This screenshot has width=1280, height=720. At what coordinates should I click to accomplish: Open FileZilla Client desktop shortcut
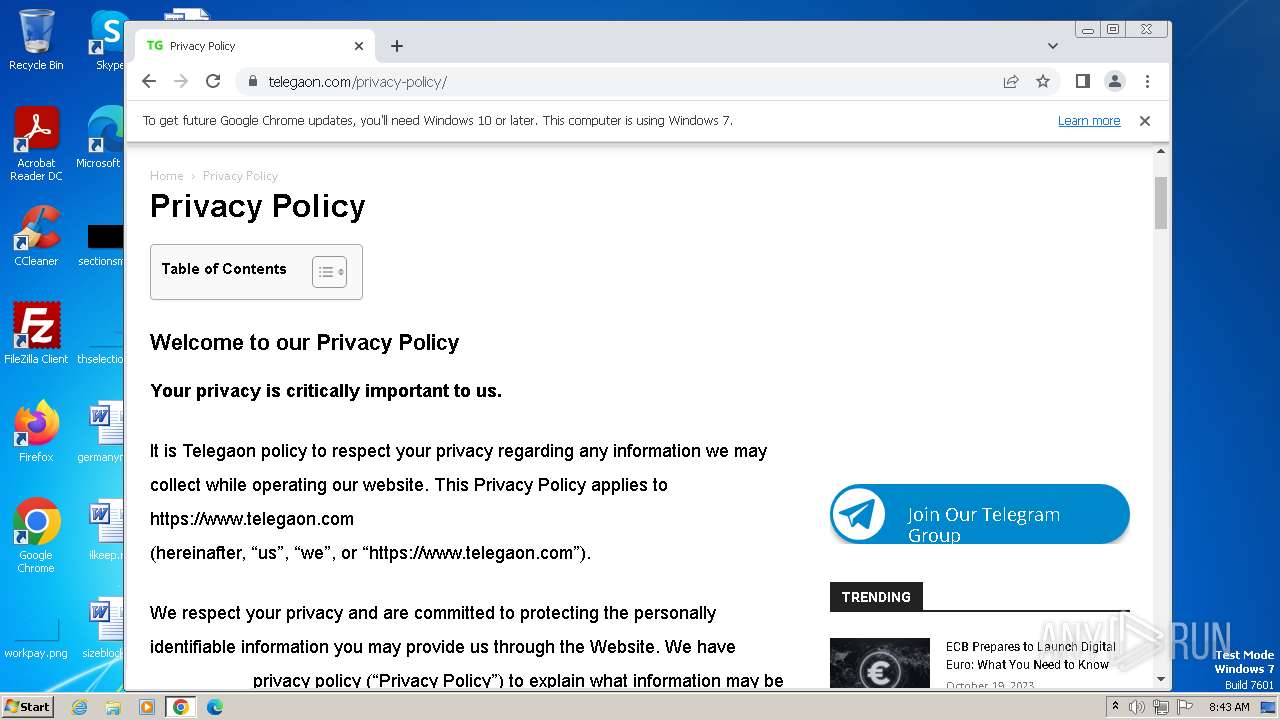coord(36,333)
